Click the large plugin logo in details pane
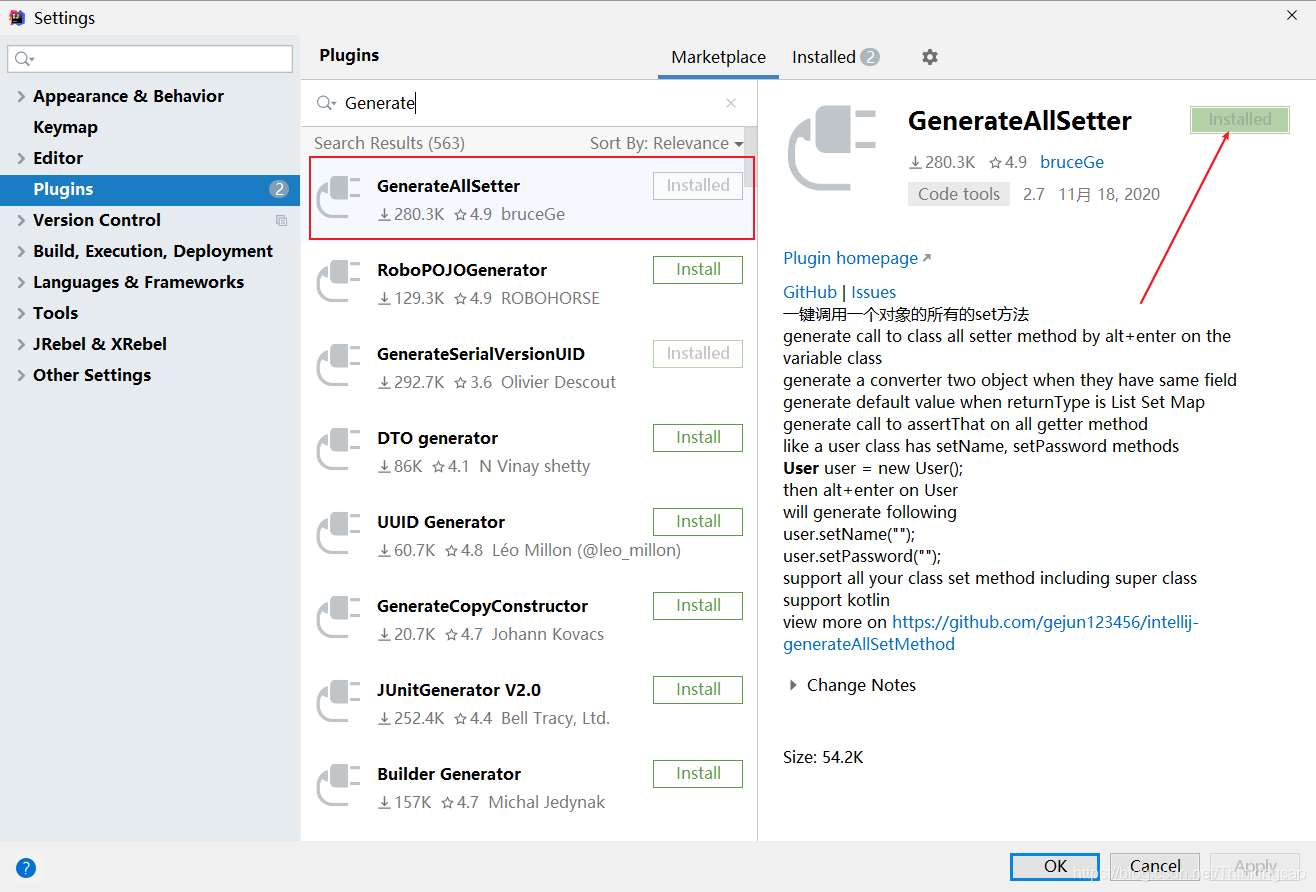 coord(831,148)
